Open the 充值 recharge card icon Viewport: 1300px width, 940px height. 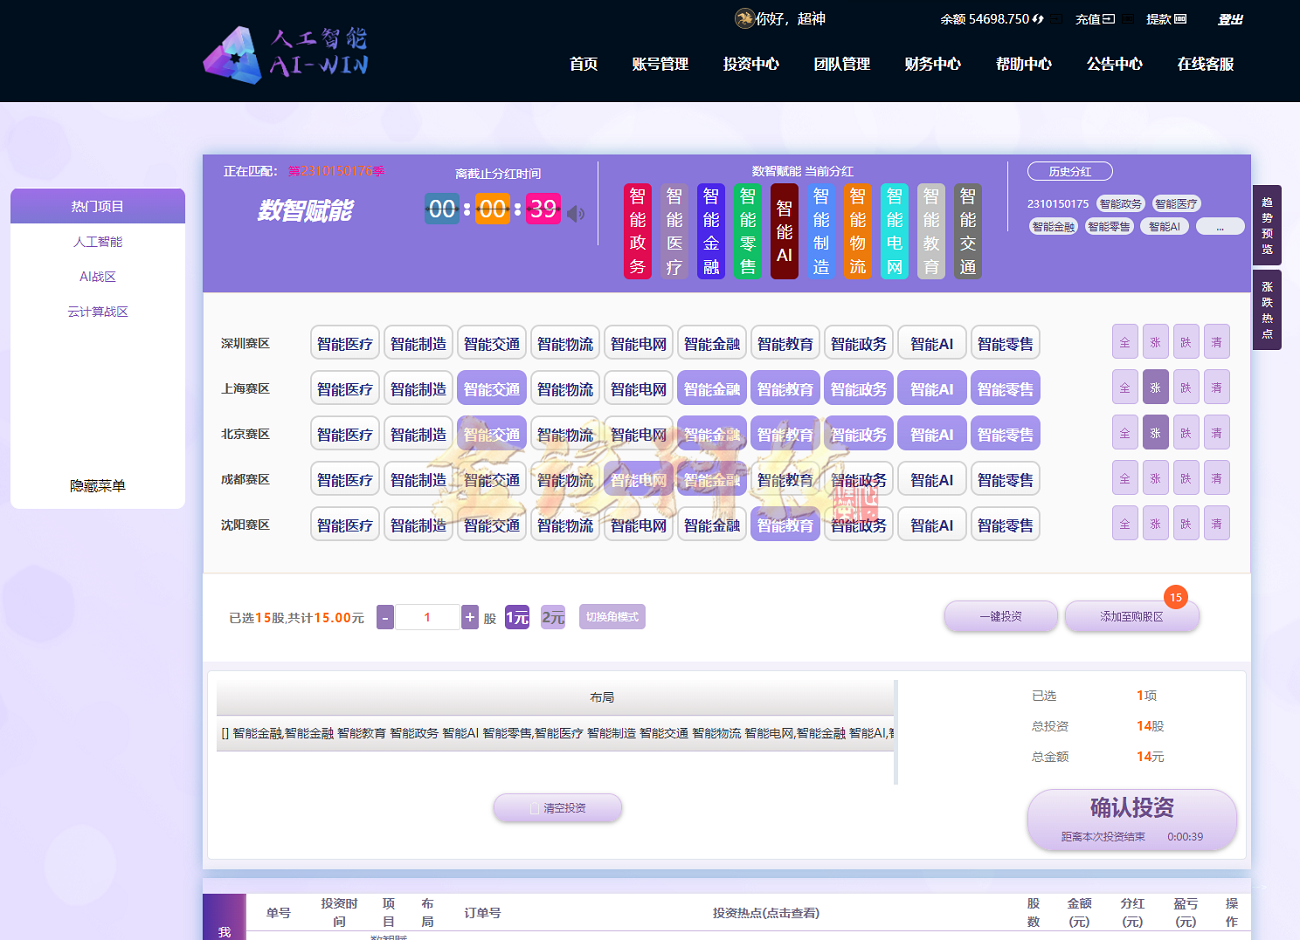pyautogui.click(x=1108, y=18)
